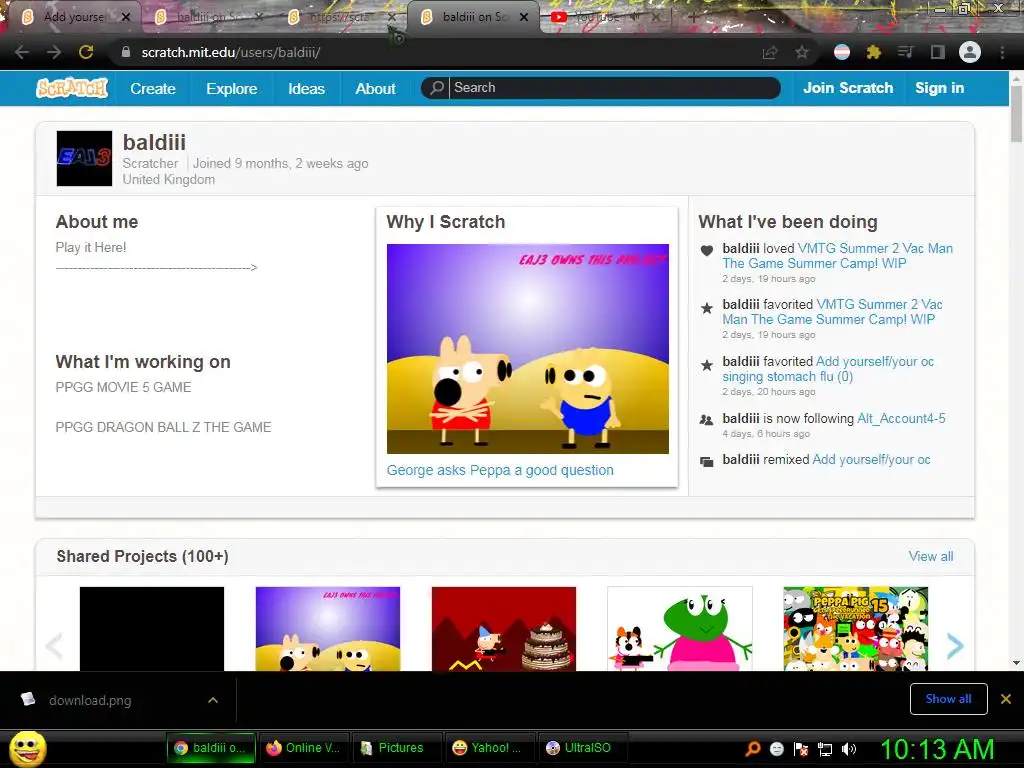
Task: Click the padlock site info icon
Action: pos(125,52)
